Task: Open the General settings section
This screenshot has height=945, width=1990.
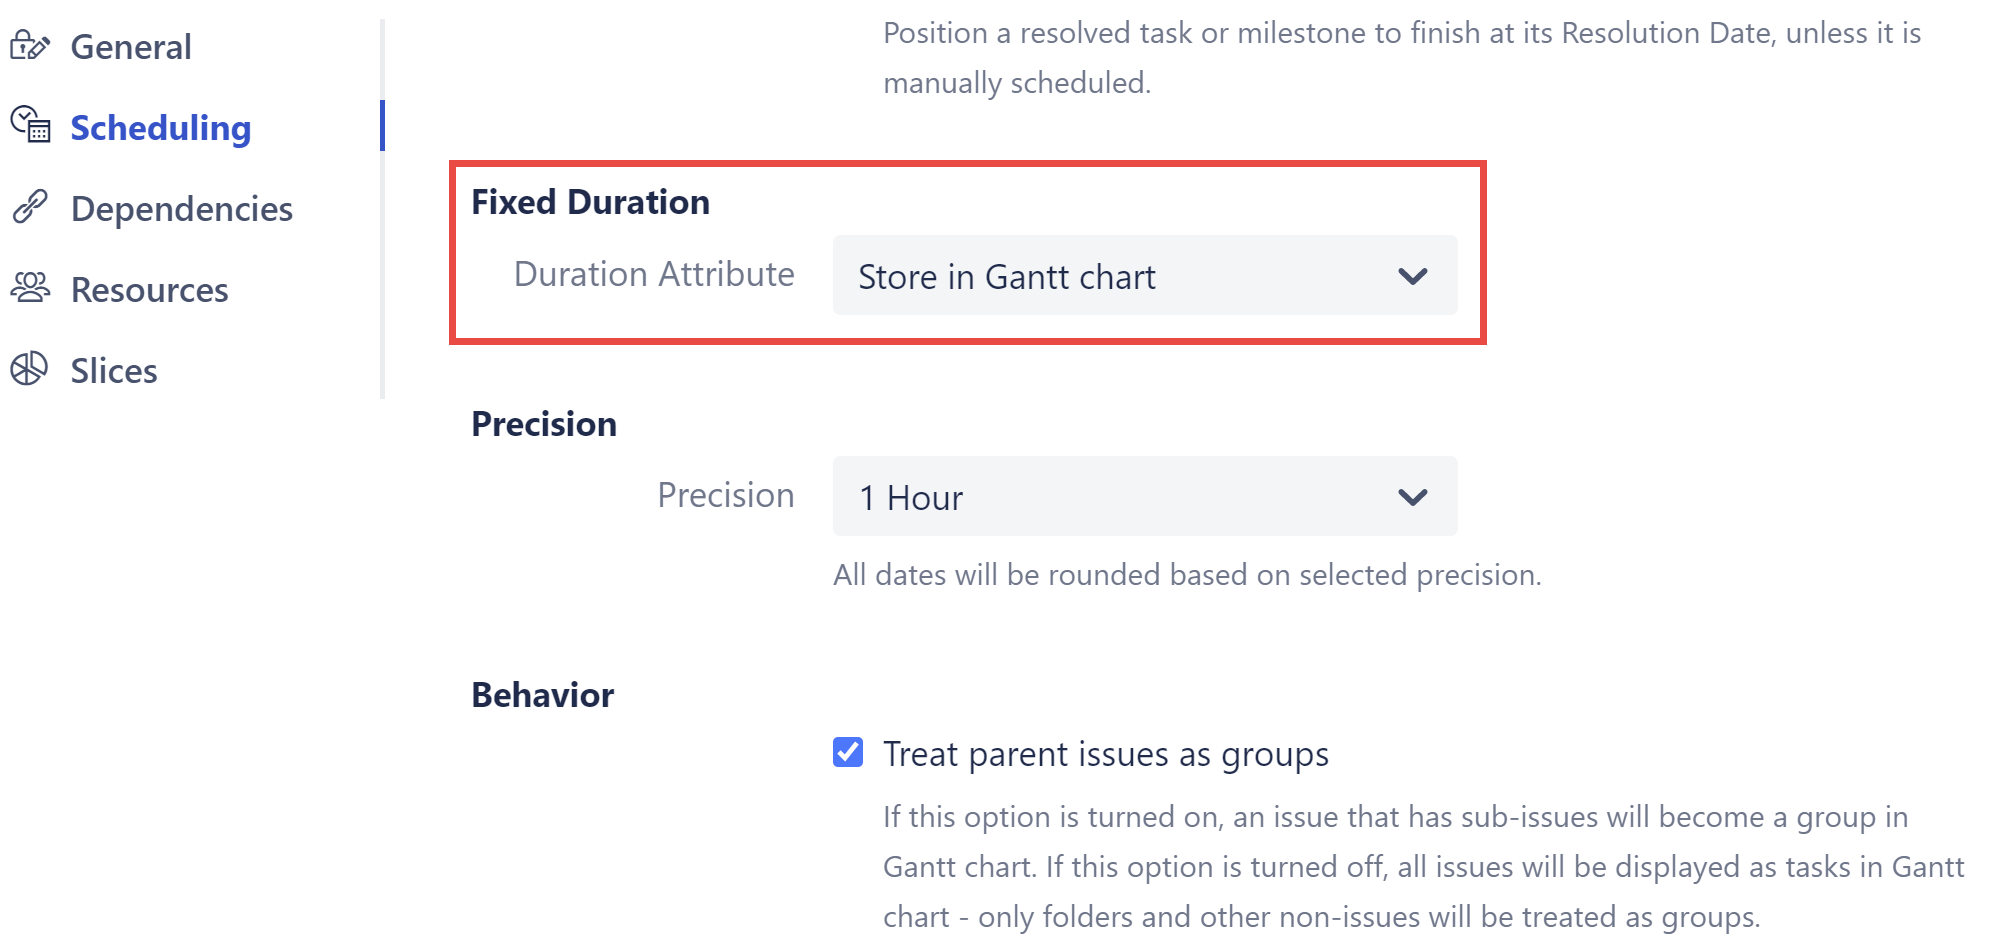Action: [131, 47]
